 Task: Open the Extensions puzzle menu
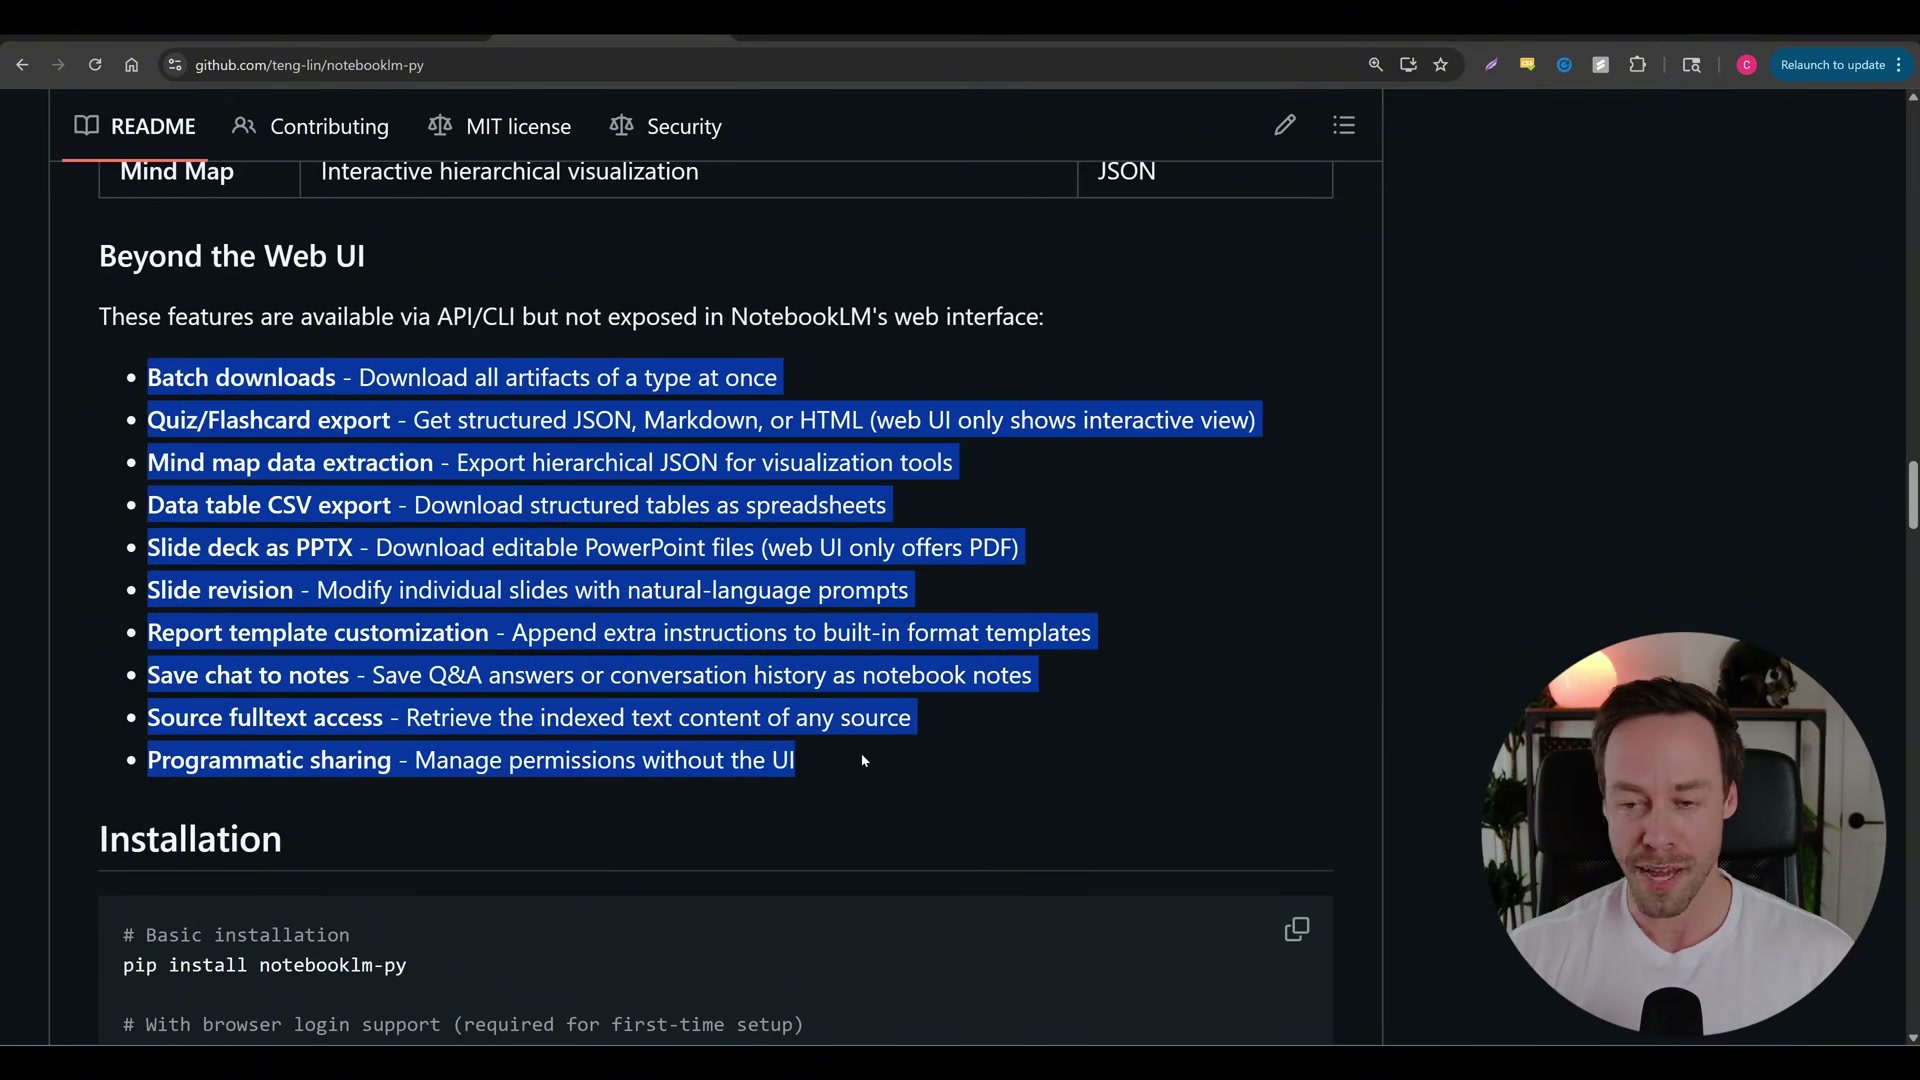(x=1637, y=65)
